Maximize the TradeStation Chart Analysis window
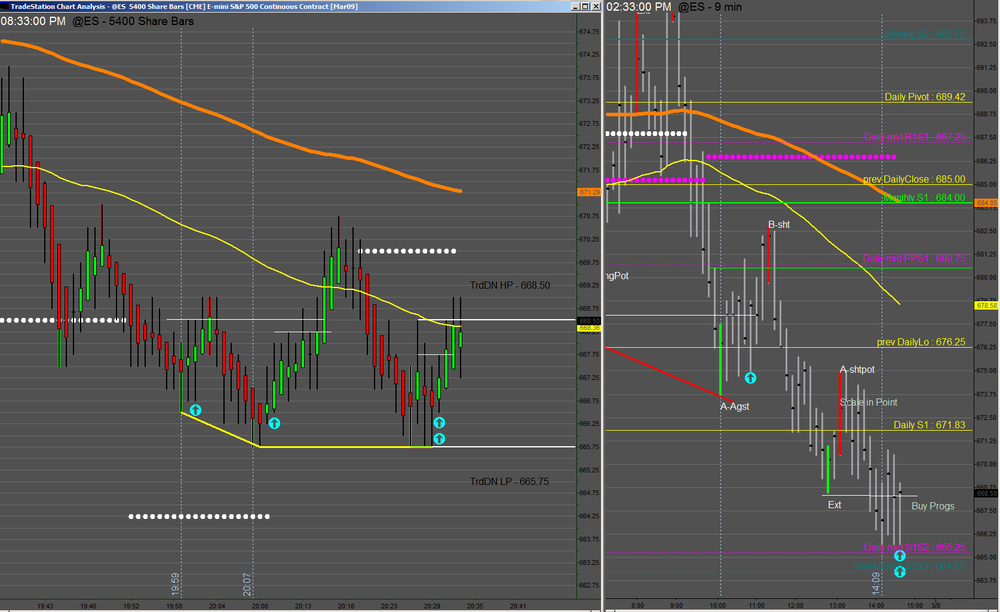The width and height of the screenshot is (1000, 612). [x=585, y=6]
